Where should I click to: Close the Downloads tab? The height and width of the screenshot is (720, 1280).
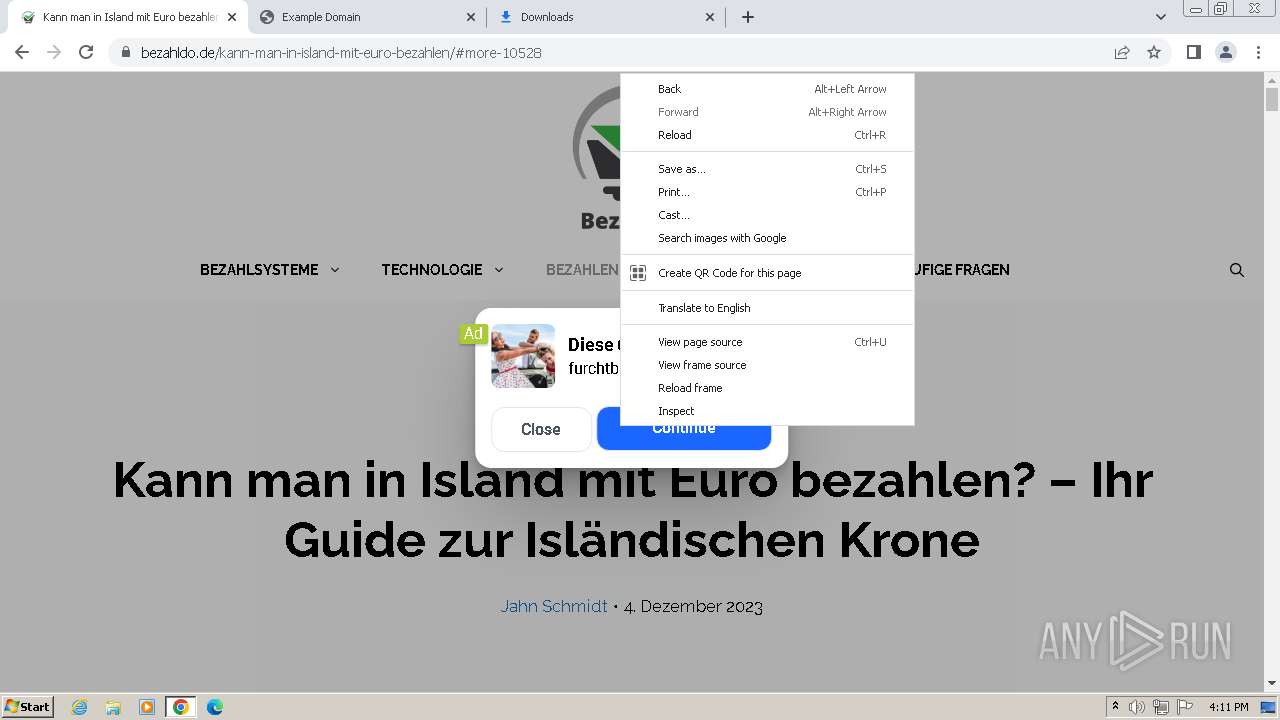click(x=710, y=17)
